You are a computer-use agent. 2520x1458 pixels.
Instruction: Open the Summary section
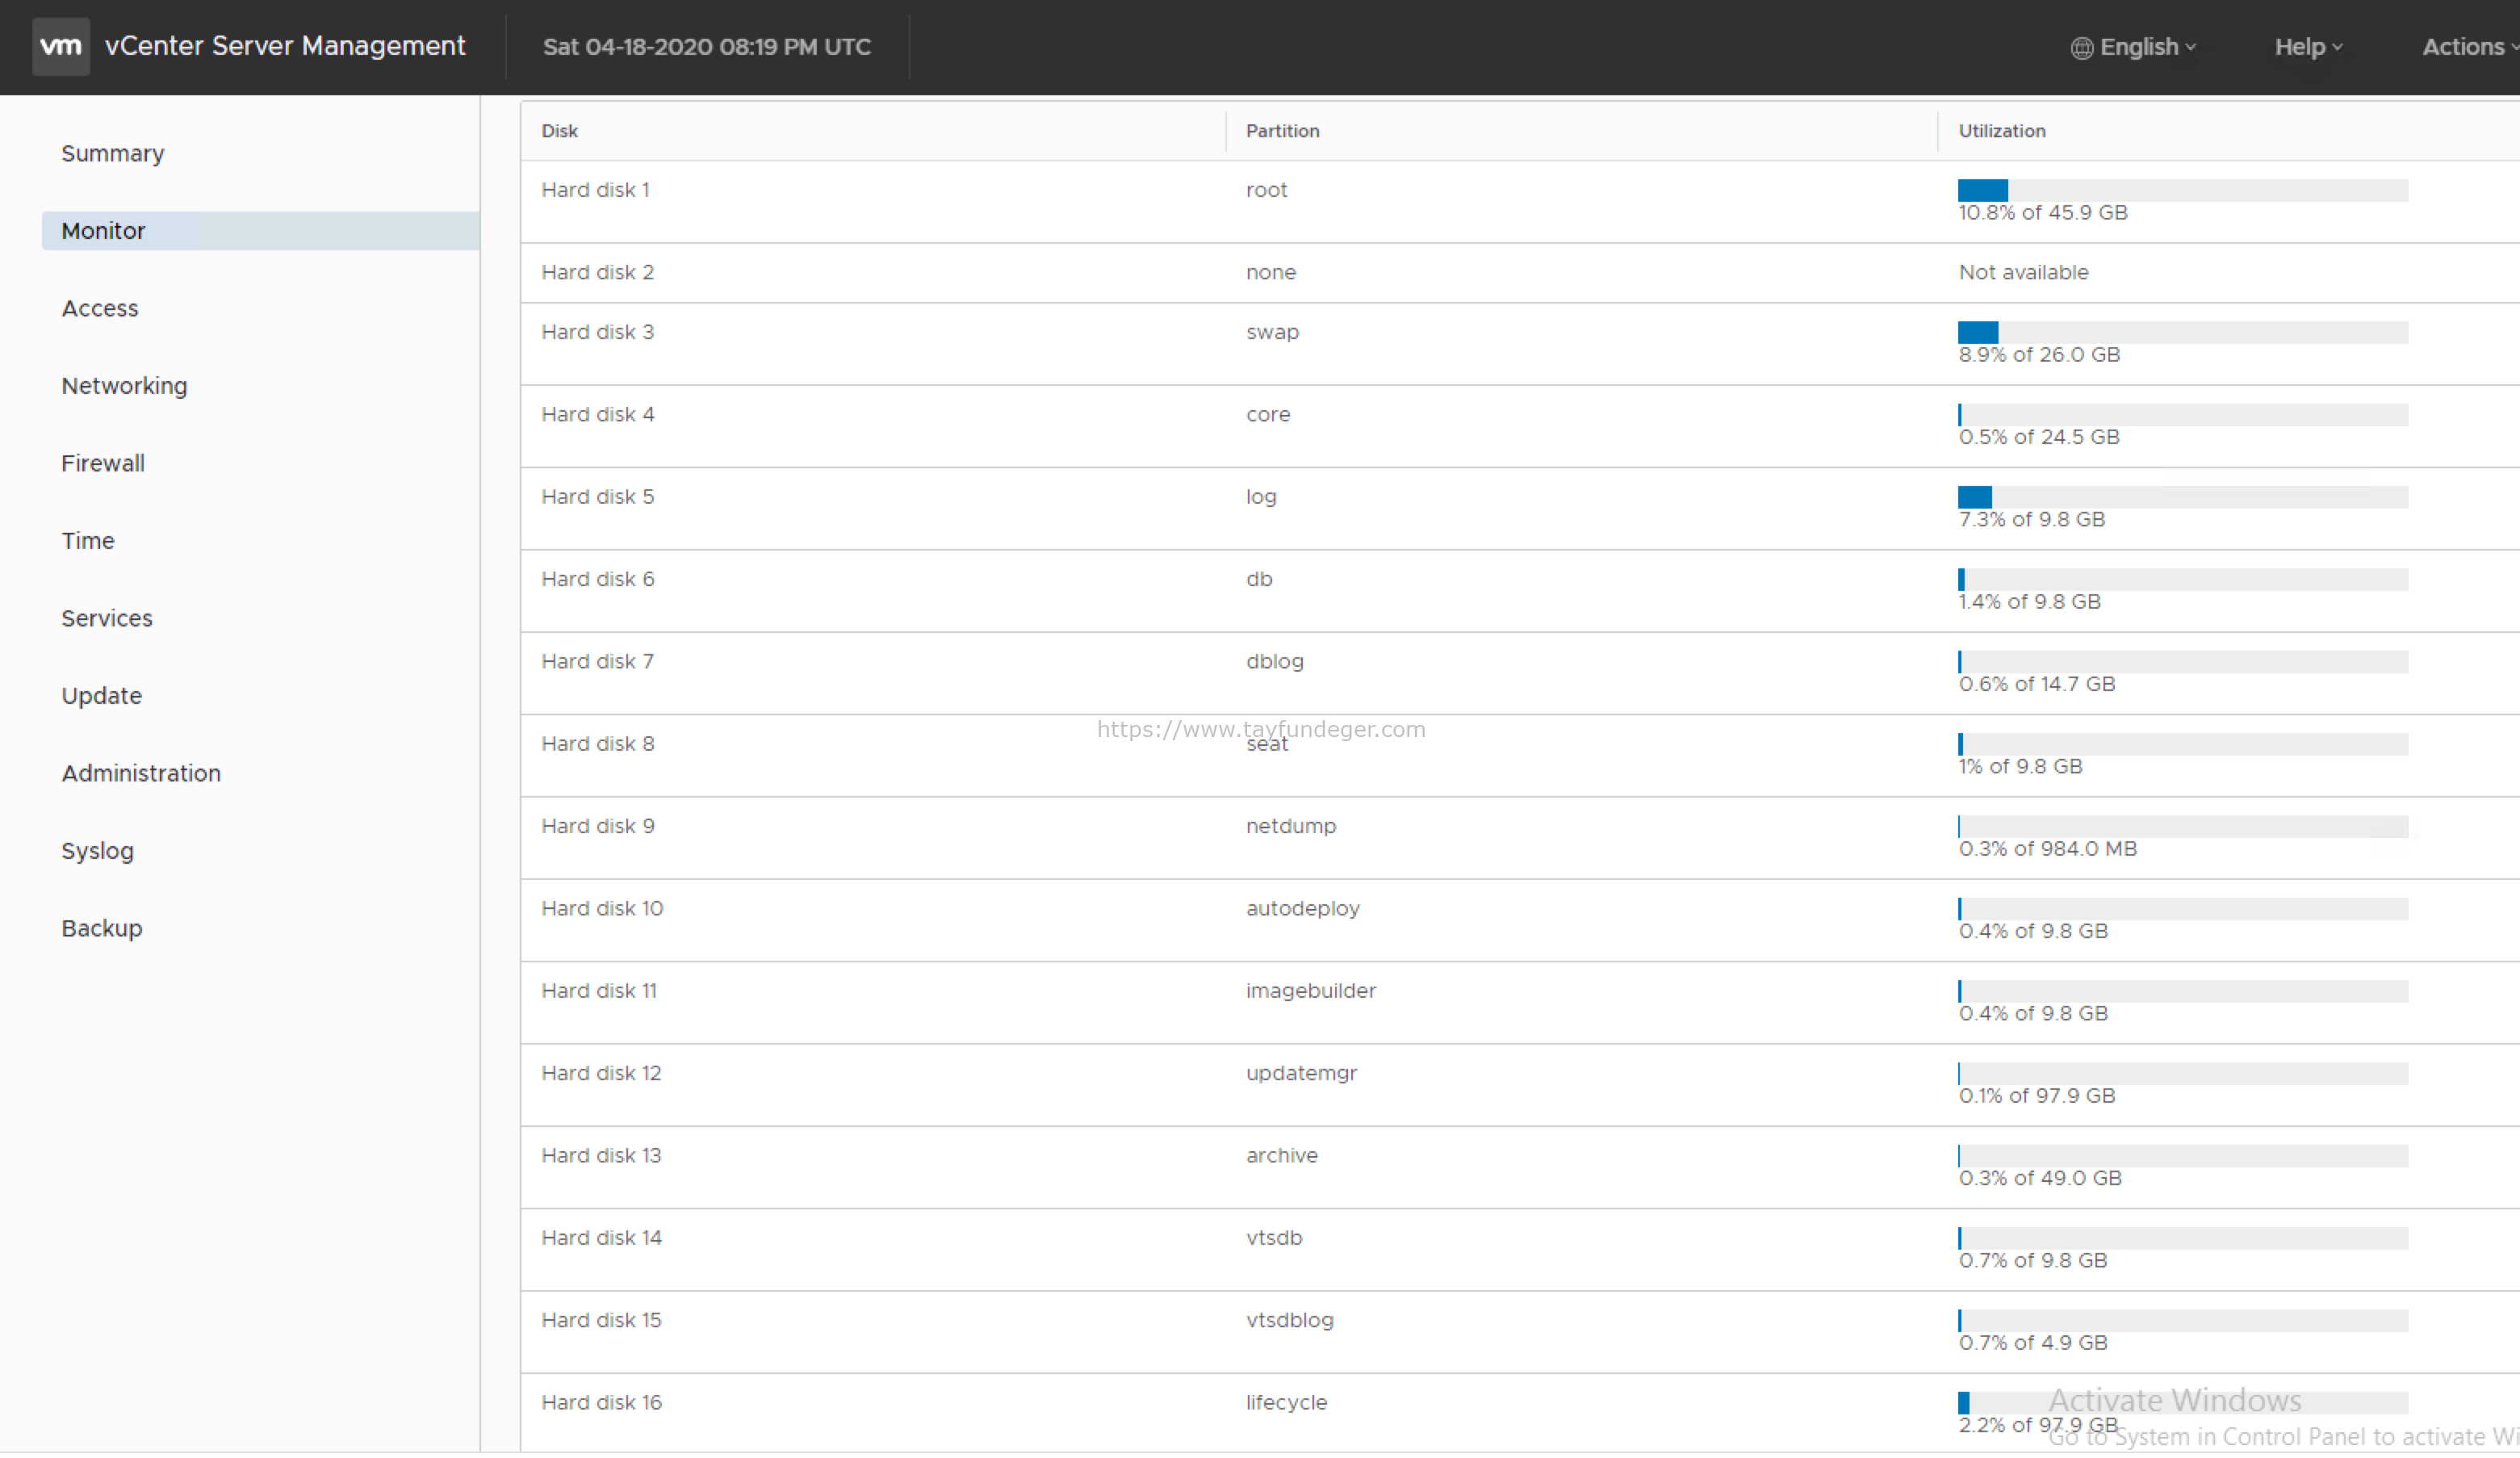click(x=113, y=153)
